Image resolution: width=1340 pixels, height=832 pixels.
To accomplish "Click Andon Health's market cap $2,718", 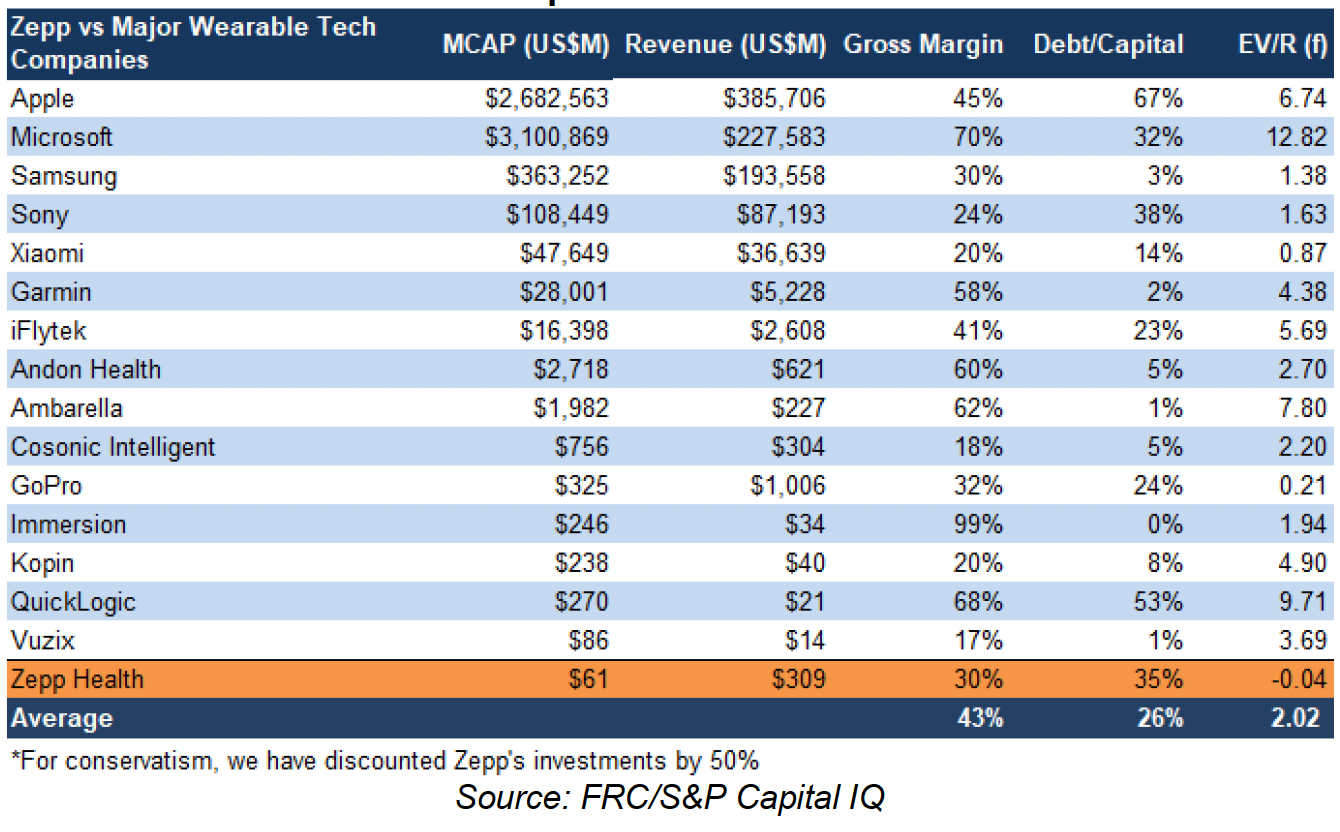I will (571, 369).
